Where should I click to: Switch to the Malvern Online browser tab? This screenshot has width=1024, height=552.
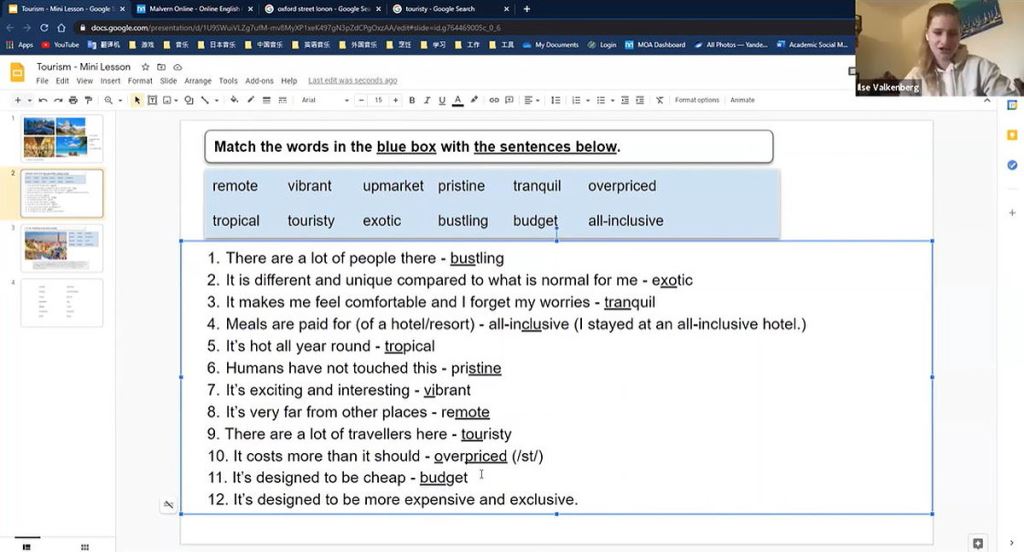coord(194,9)
